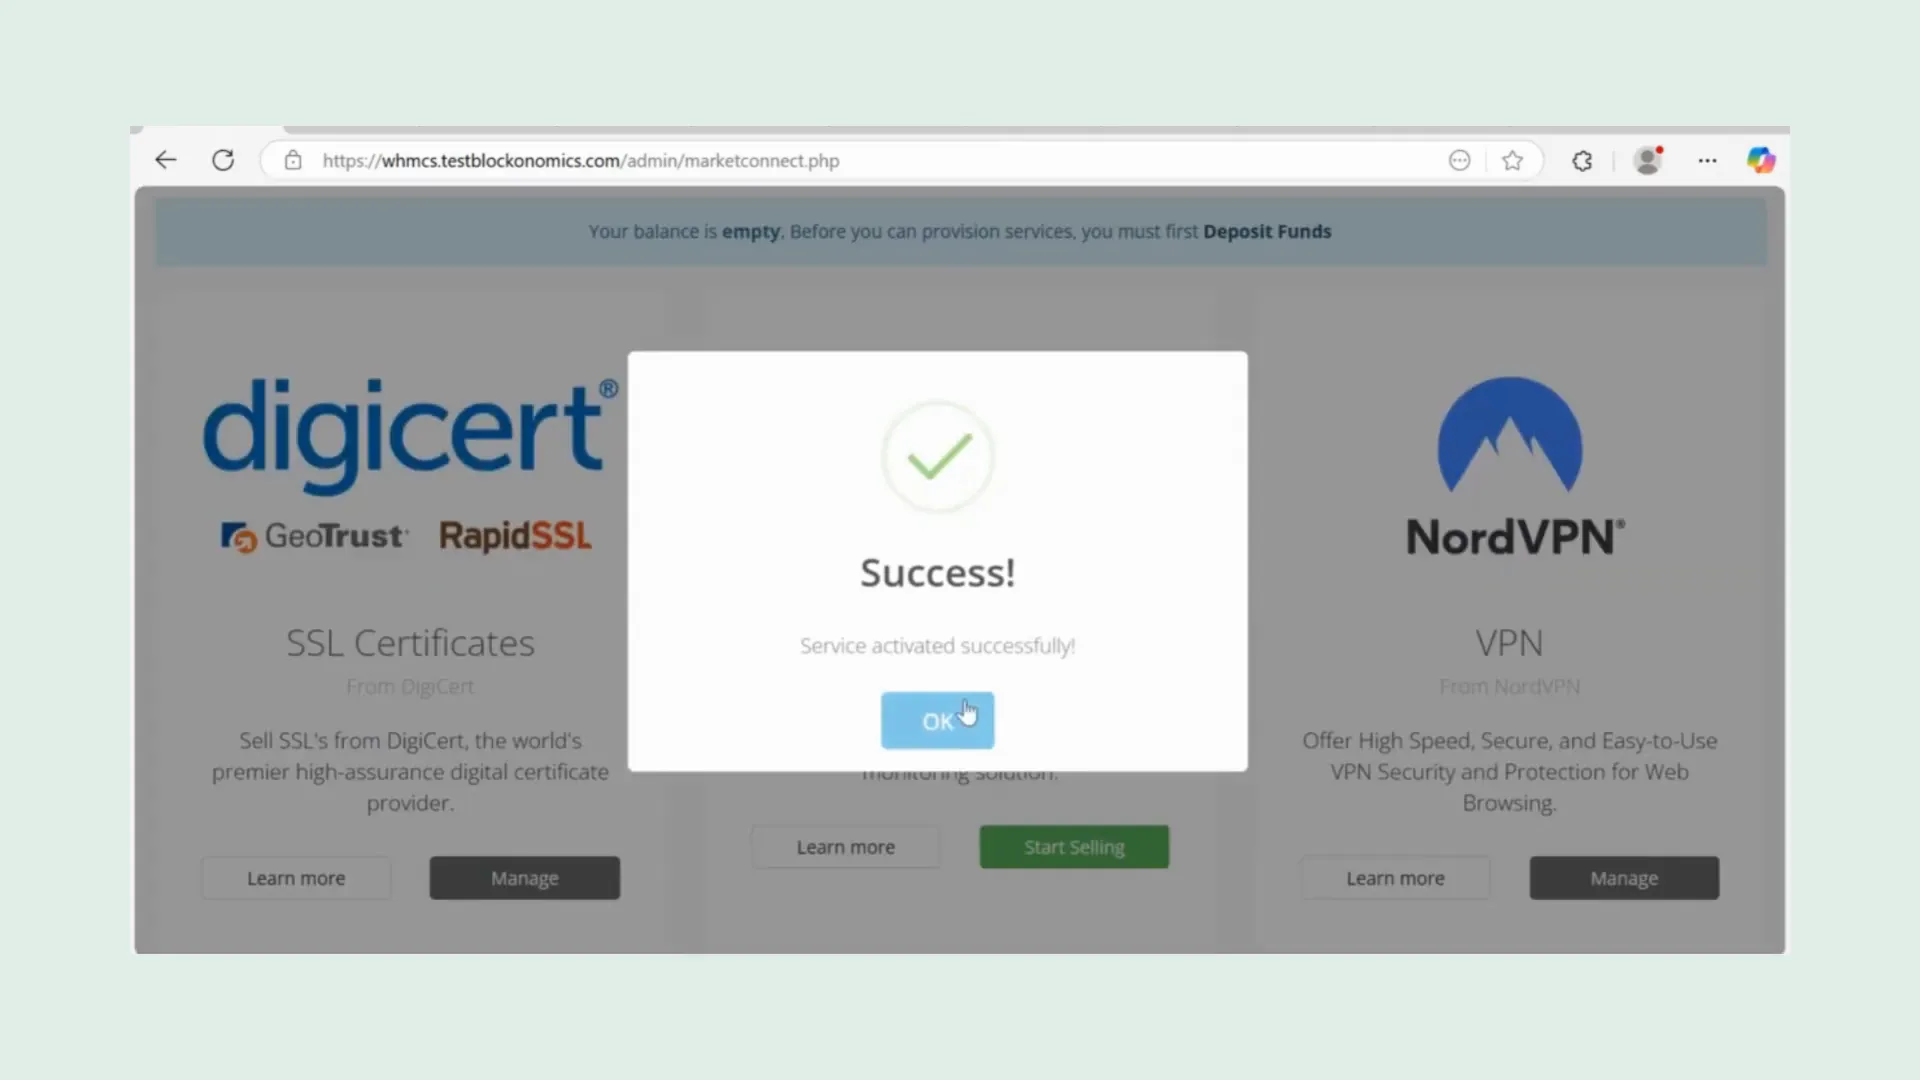Click the RapidSSL brand icon
This screenshot has height=1080, width=1920.
pos(516,535)
